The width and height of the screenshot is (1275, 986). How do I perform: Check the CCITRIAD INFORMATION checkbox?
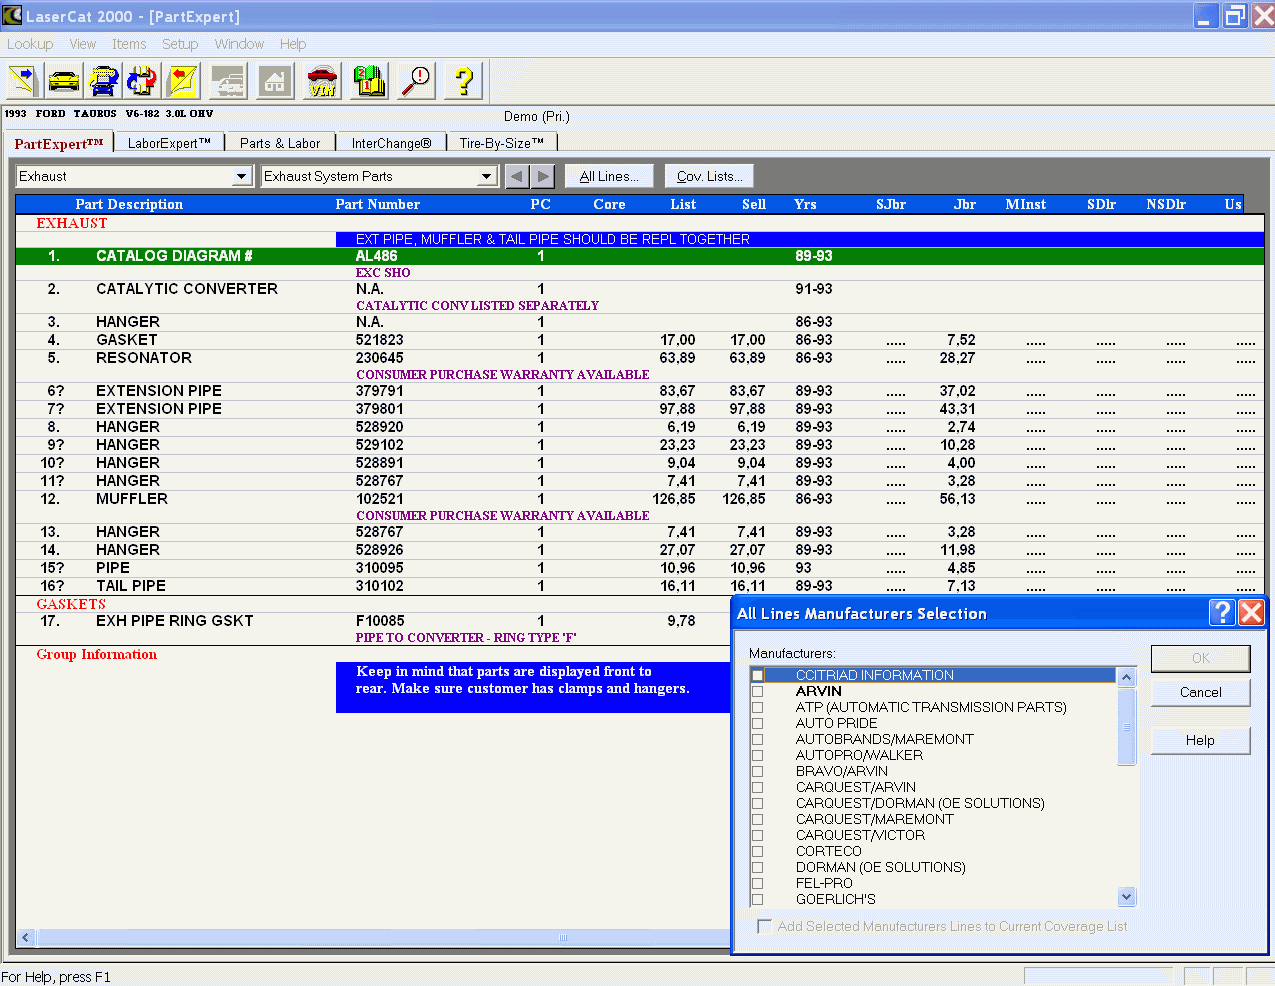(x=758, y=675)
